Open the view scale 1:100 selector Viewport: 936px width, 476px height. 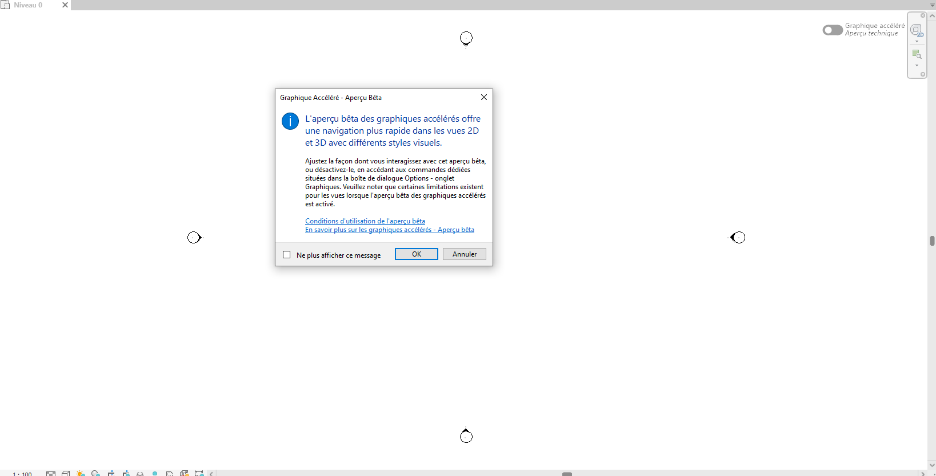(22, 474)
